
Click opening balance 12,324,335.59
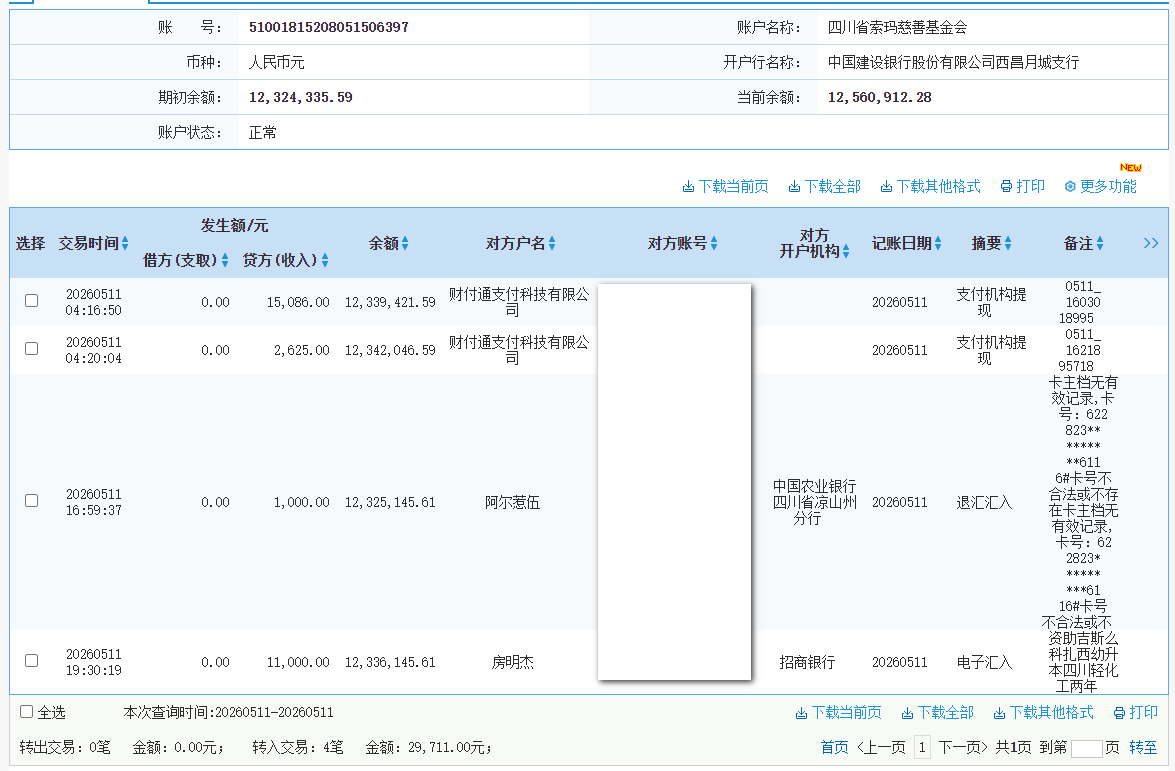[x=300, y=97]
